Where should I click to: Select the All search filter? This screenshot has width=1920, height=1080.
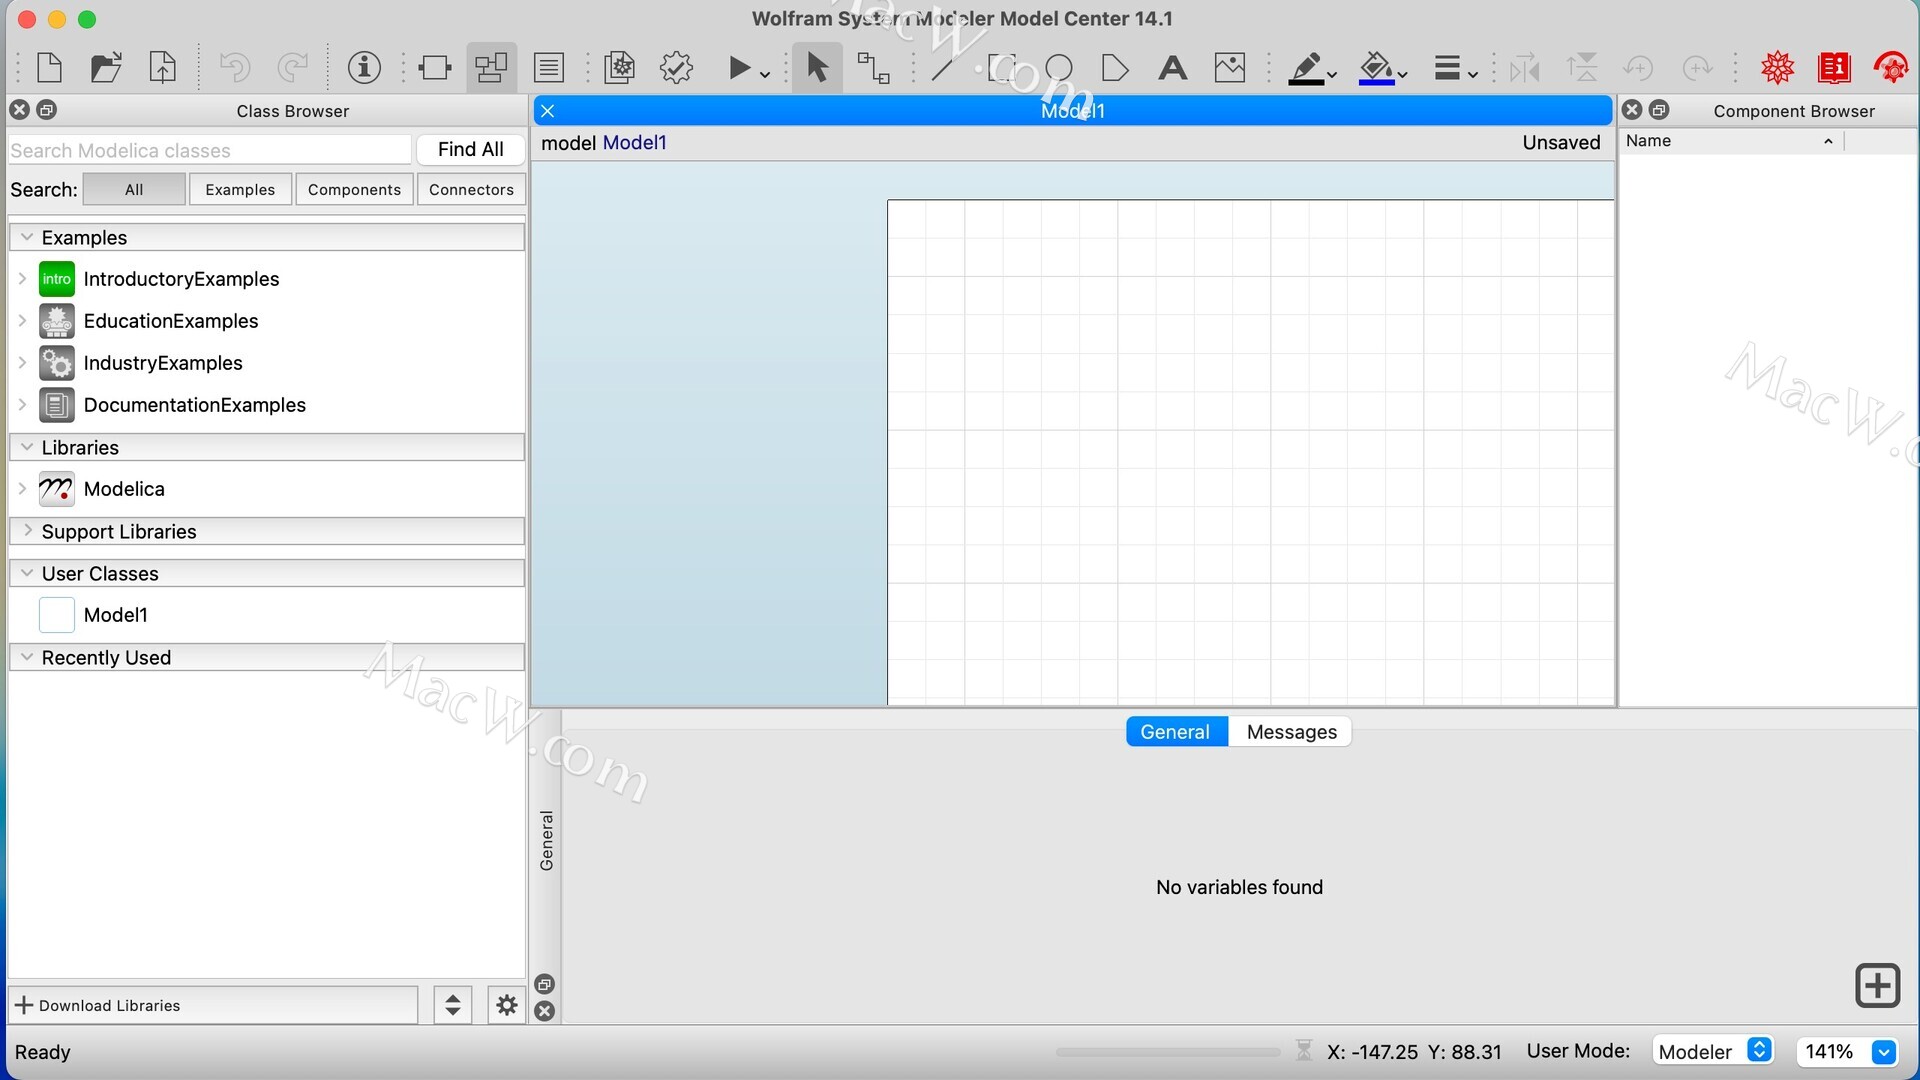coord(134,189)
